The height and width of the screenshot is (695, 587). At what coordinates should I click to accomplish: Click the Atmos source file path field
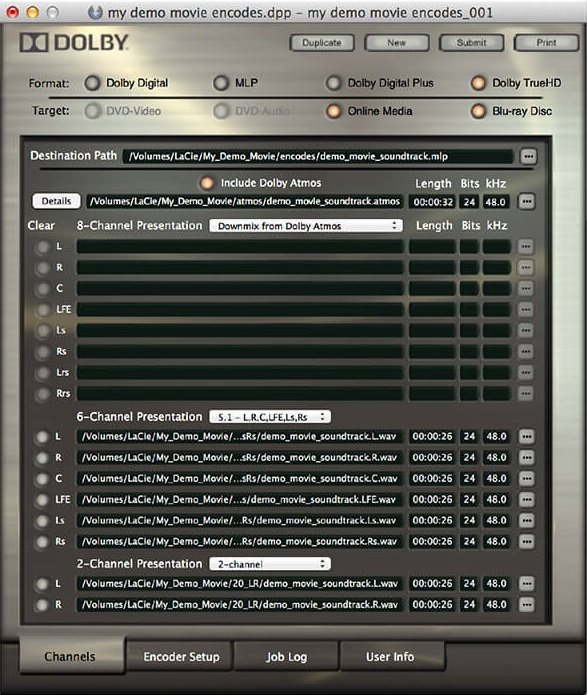[245, 202]
